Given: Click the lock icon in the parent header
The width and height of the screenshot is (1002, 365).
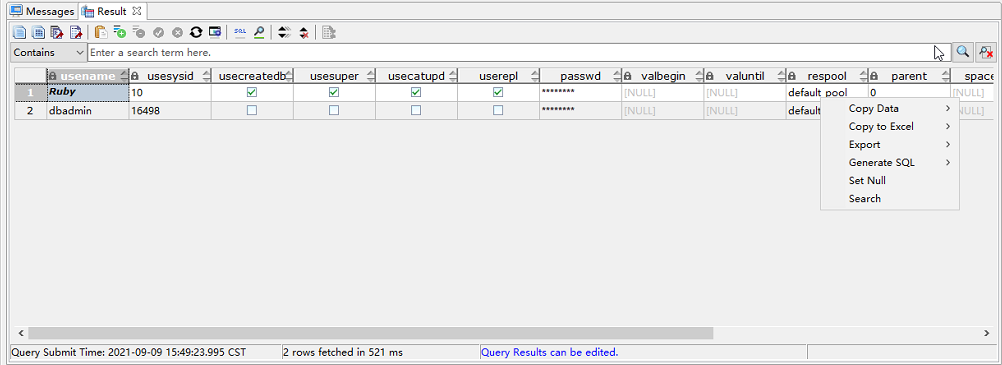Looking at the screenshot, I should 874,76.
